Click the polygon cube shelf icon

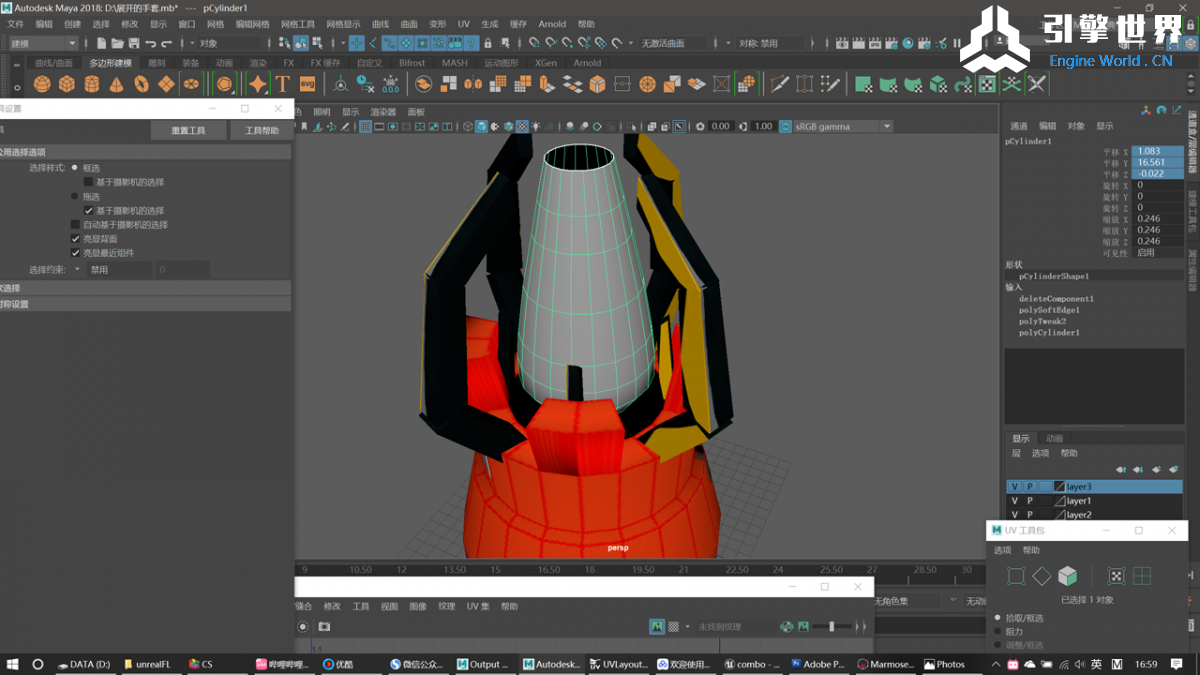[x=67, y=85]
